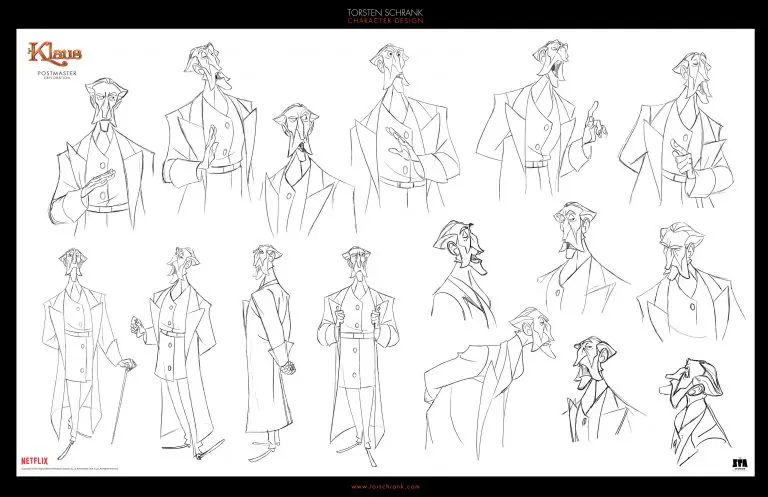768x497 pixels.
Task: Open the www.torschrank.com link
Action: 385,487
